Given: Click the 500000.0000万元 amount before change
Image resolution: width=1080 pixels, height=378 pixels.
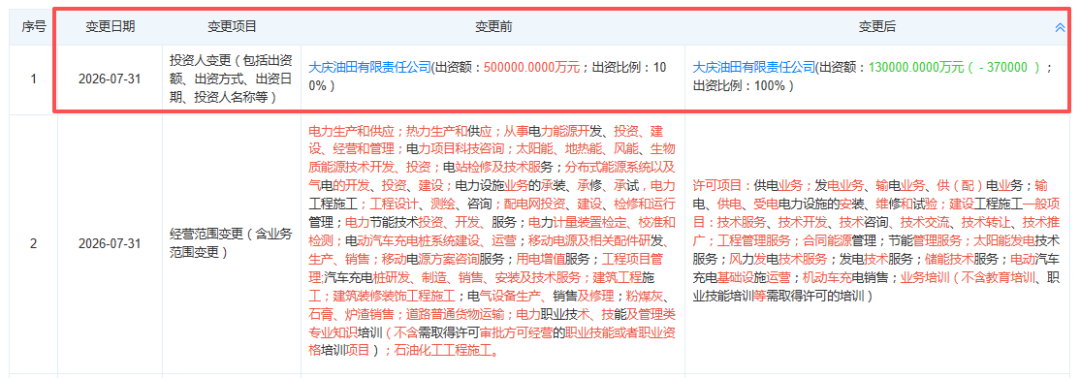Looking at the screenshot, I should click(x=532, y=67).
